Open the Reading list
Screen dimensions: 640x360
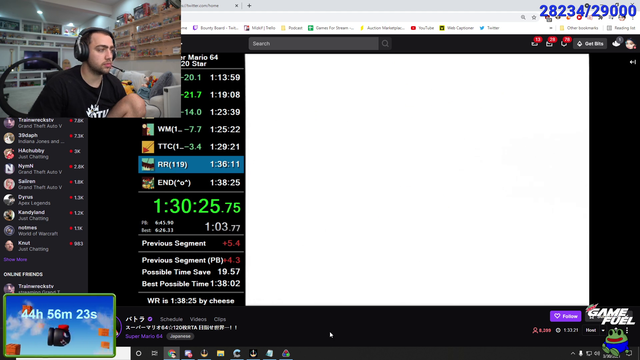[621, 28]
